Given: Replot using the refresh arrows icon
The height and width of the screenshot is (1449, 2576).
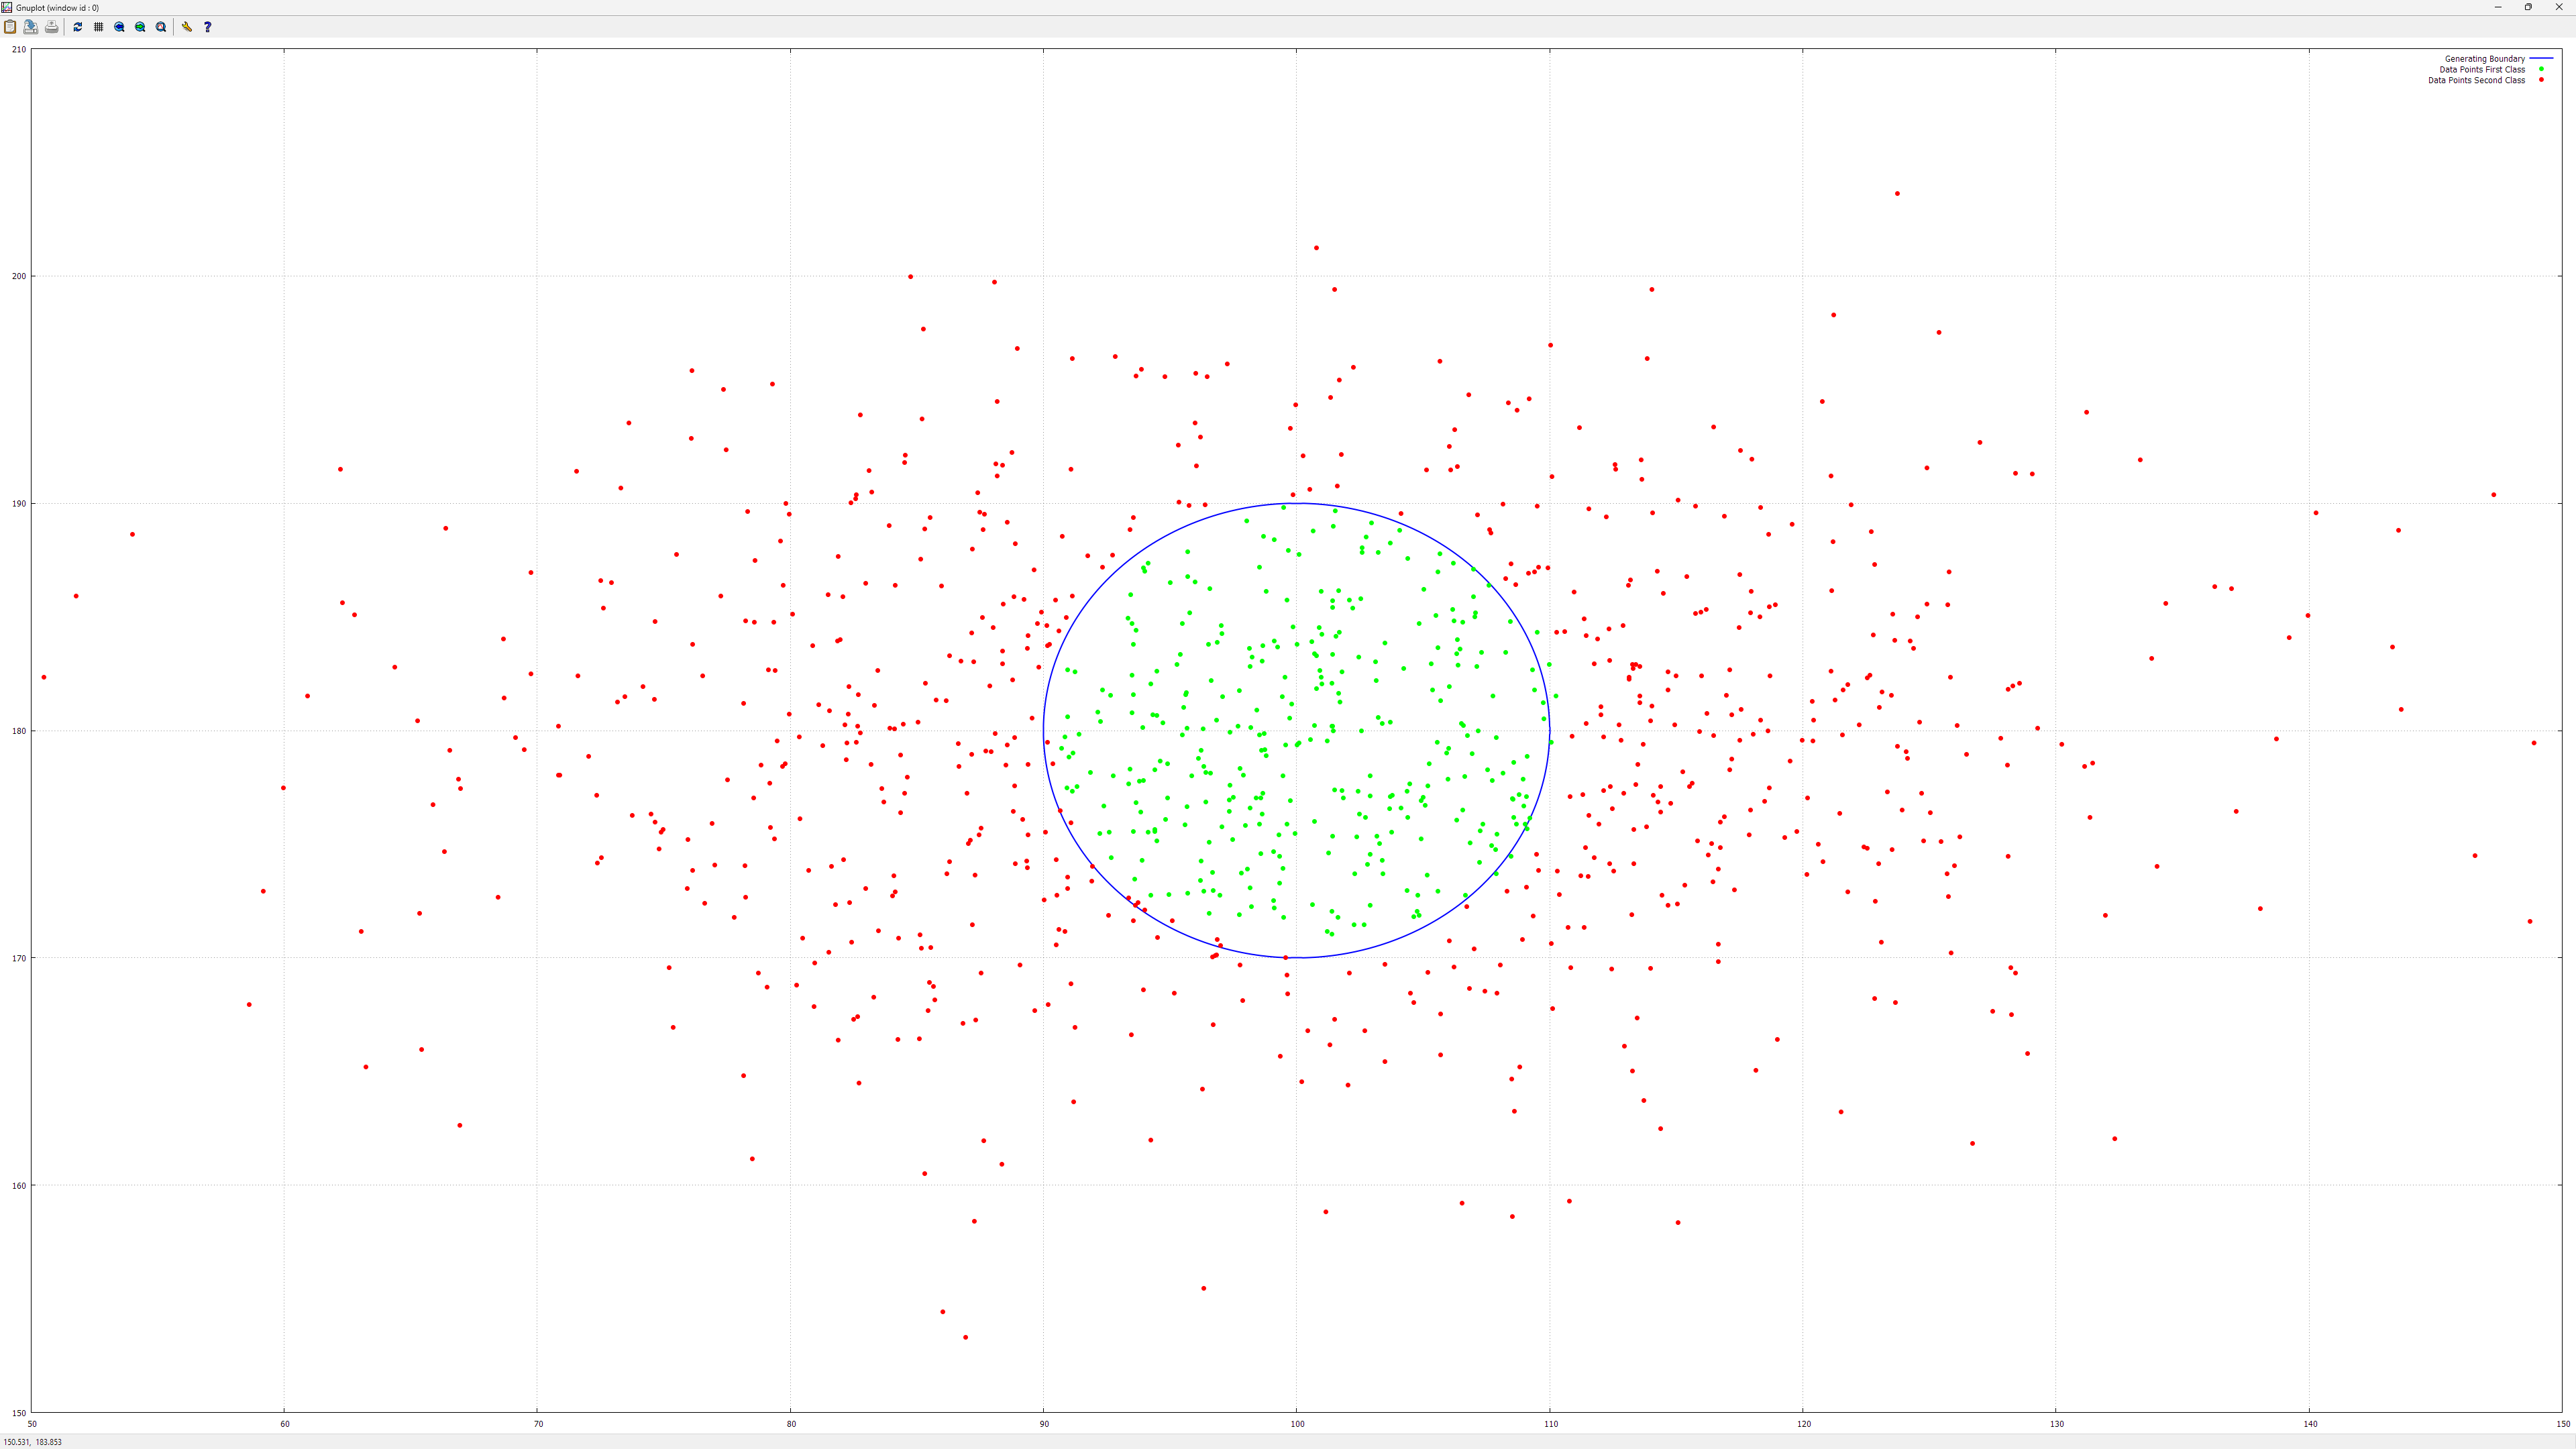Looking at the screenshot, I should (78, 27).
